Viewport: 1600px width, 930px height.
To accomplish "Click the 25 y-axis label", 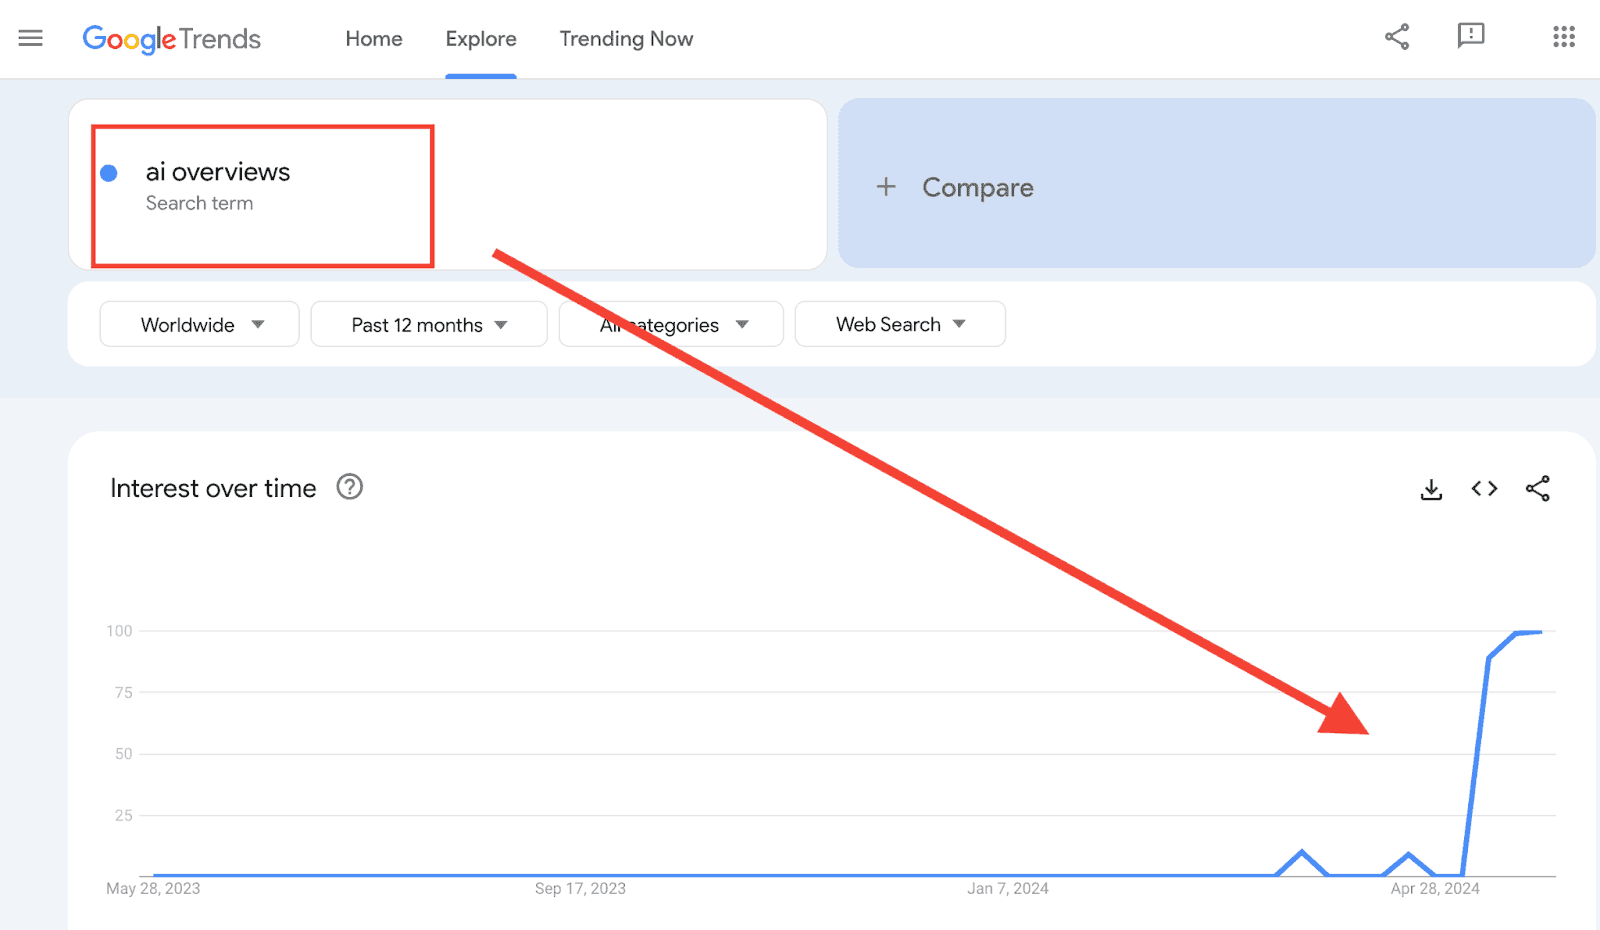I will (x=123, y=815).
